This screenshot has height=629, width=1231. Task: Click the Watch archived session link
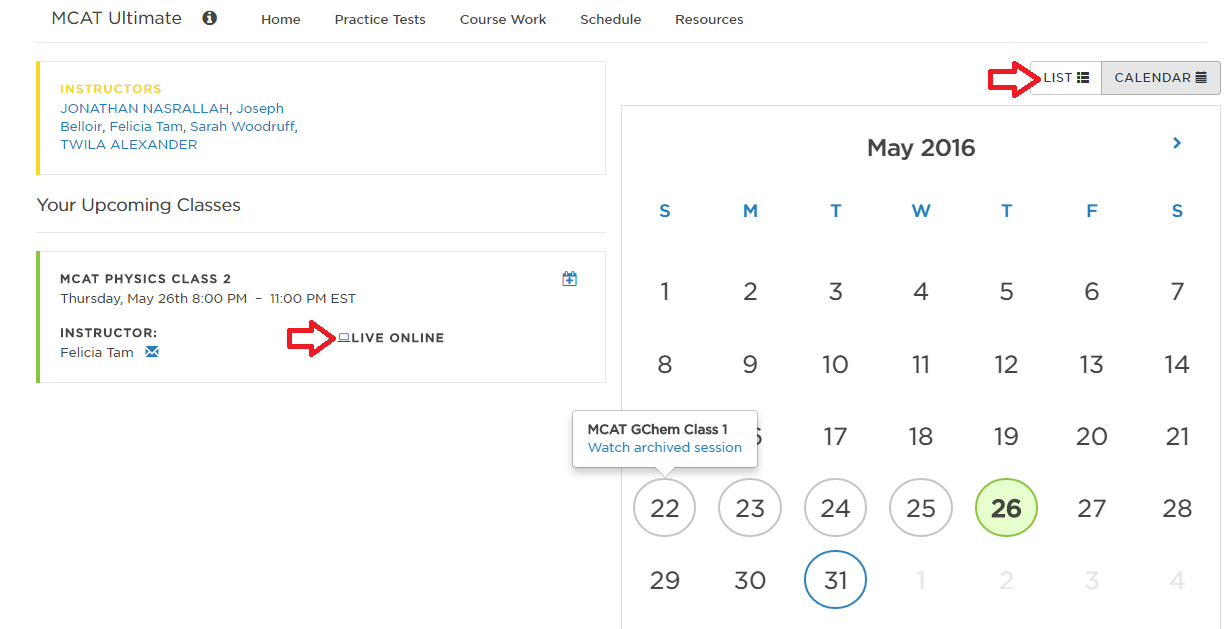665,448
